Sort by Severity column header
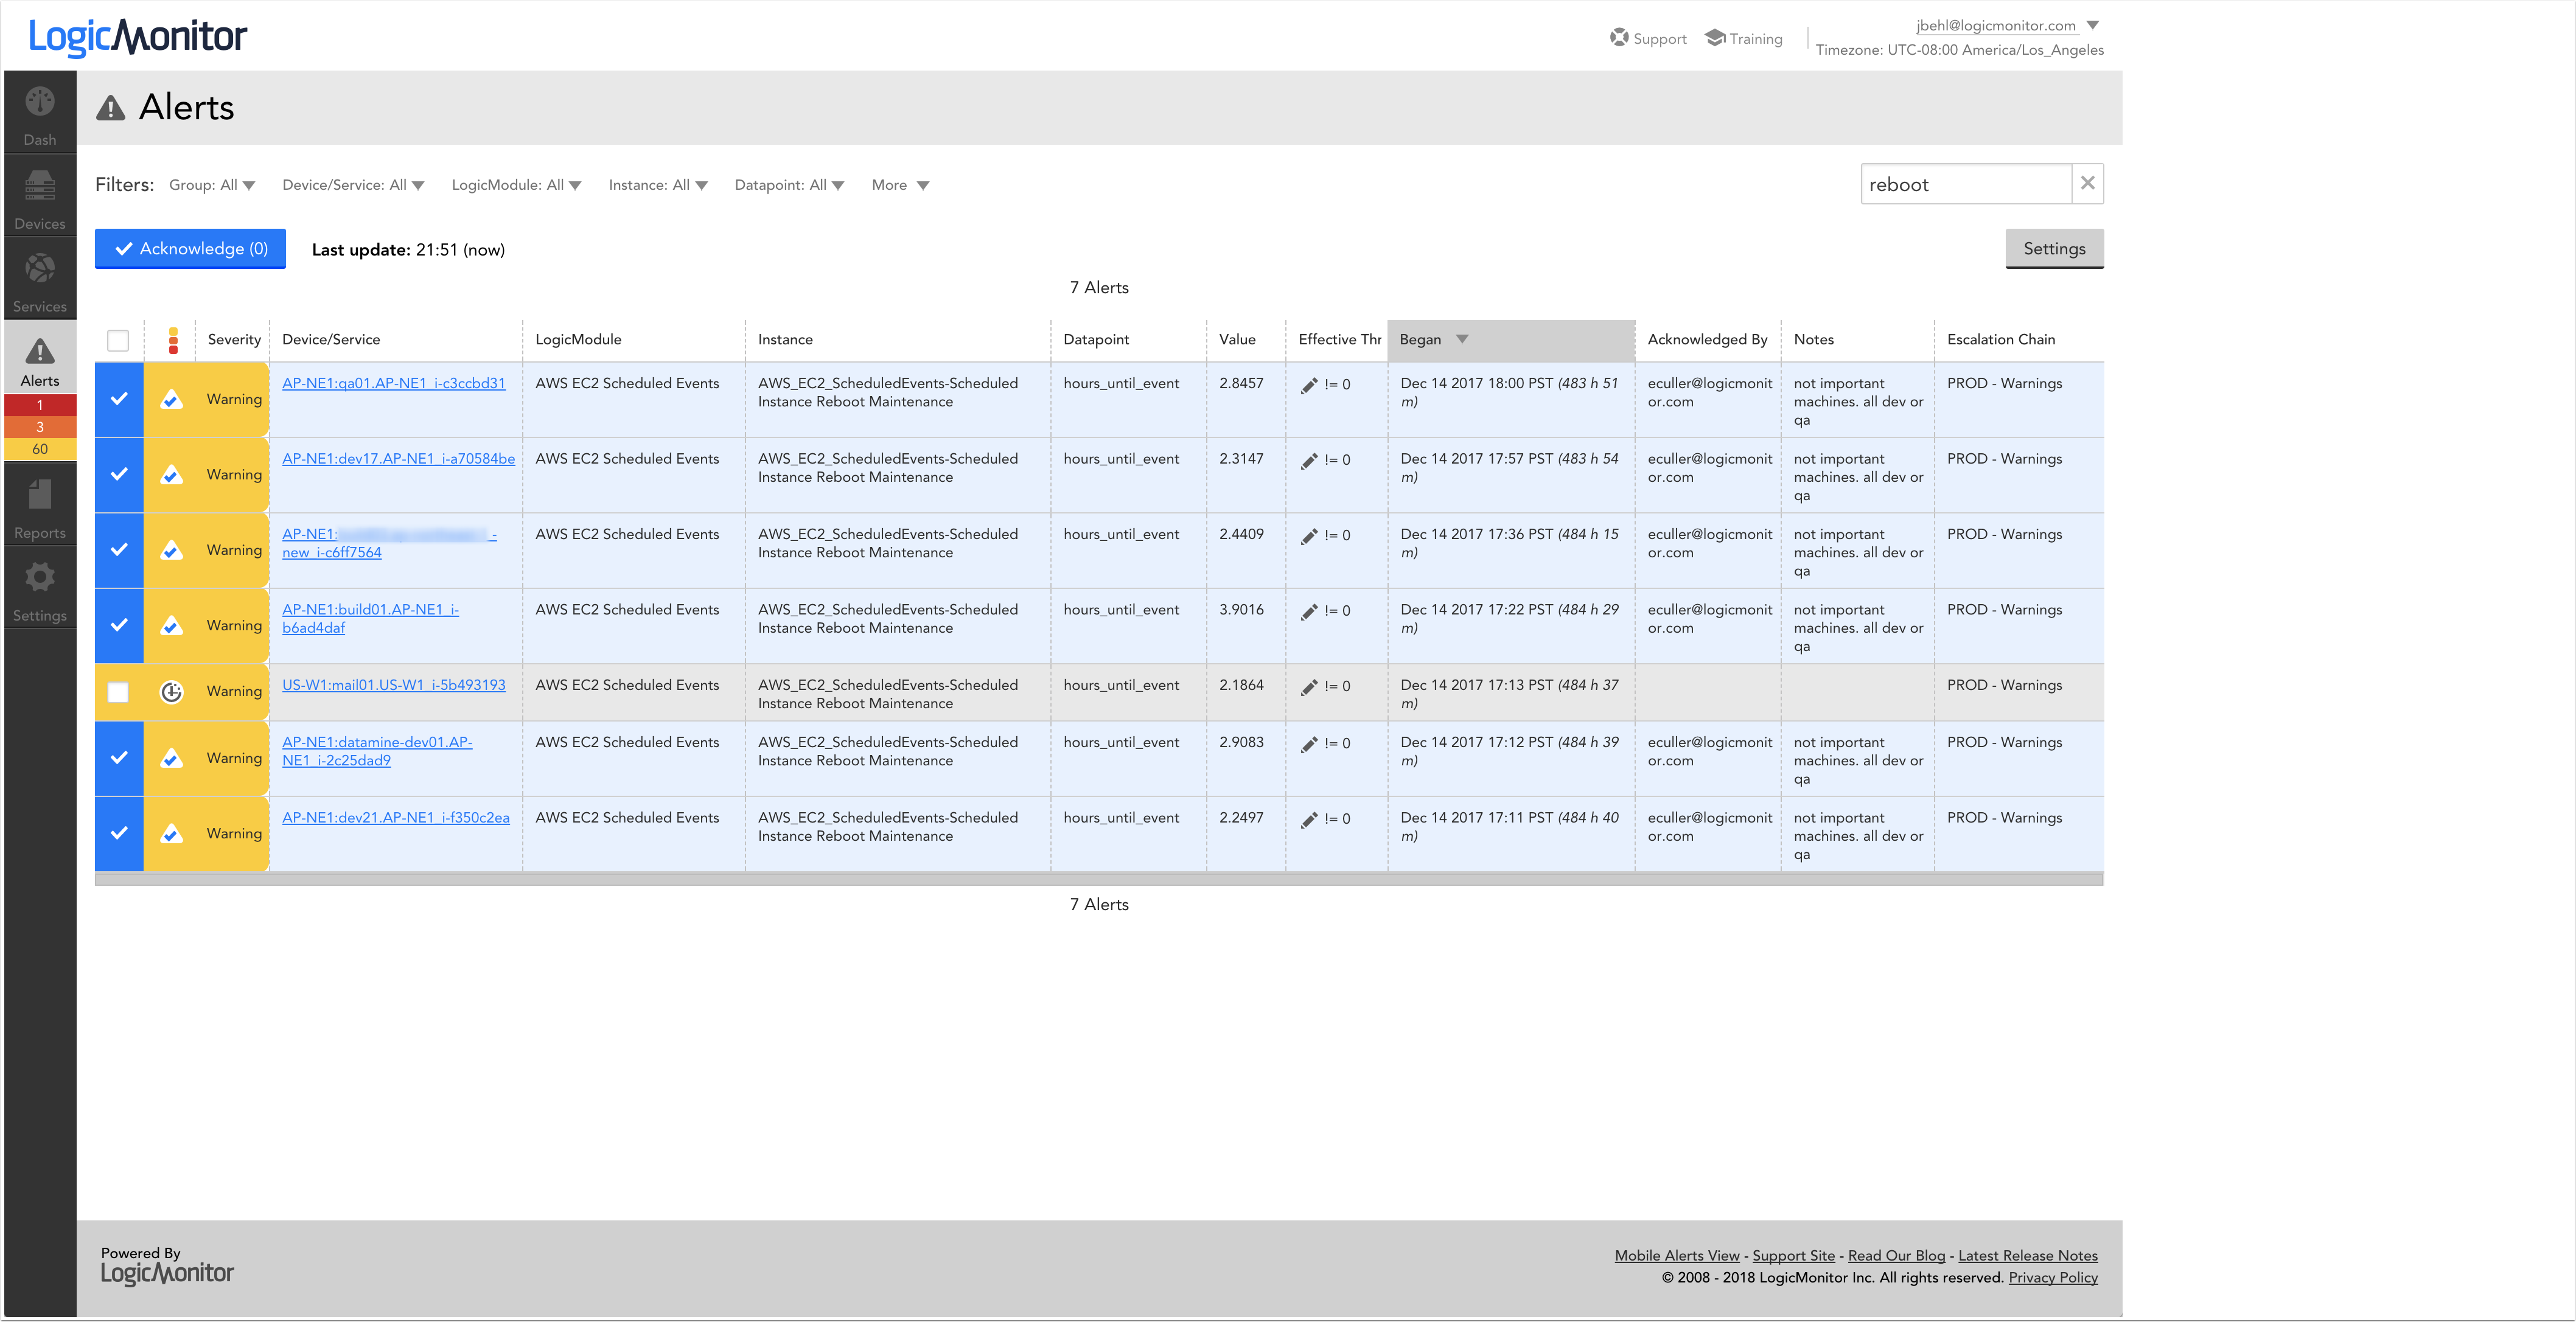The width and height of the screenshot is (2576, 1322). (234, 340)
